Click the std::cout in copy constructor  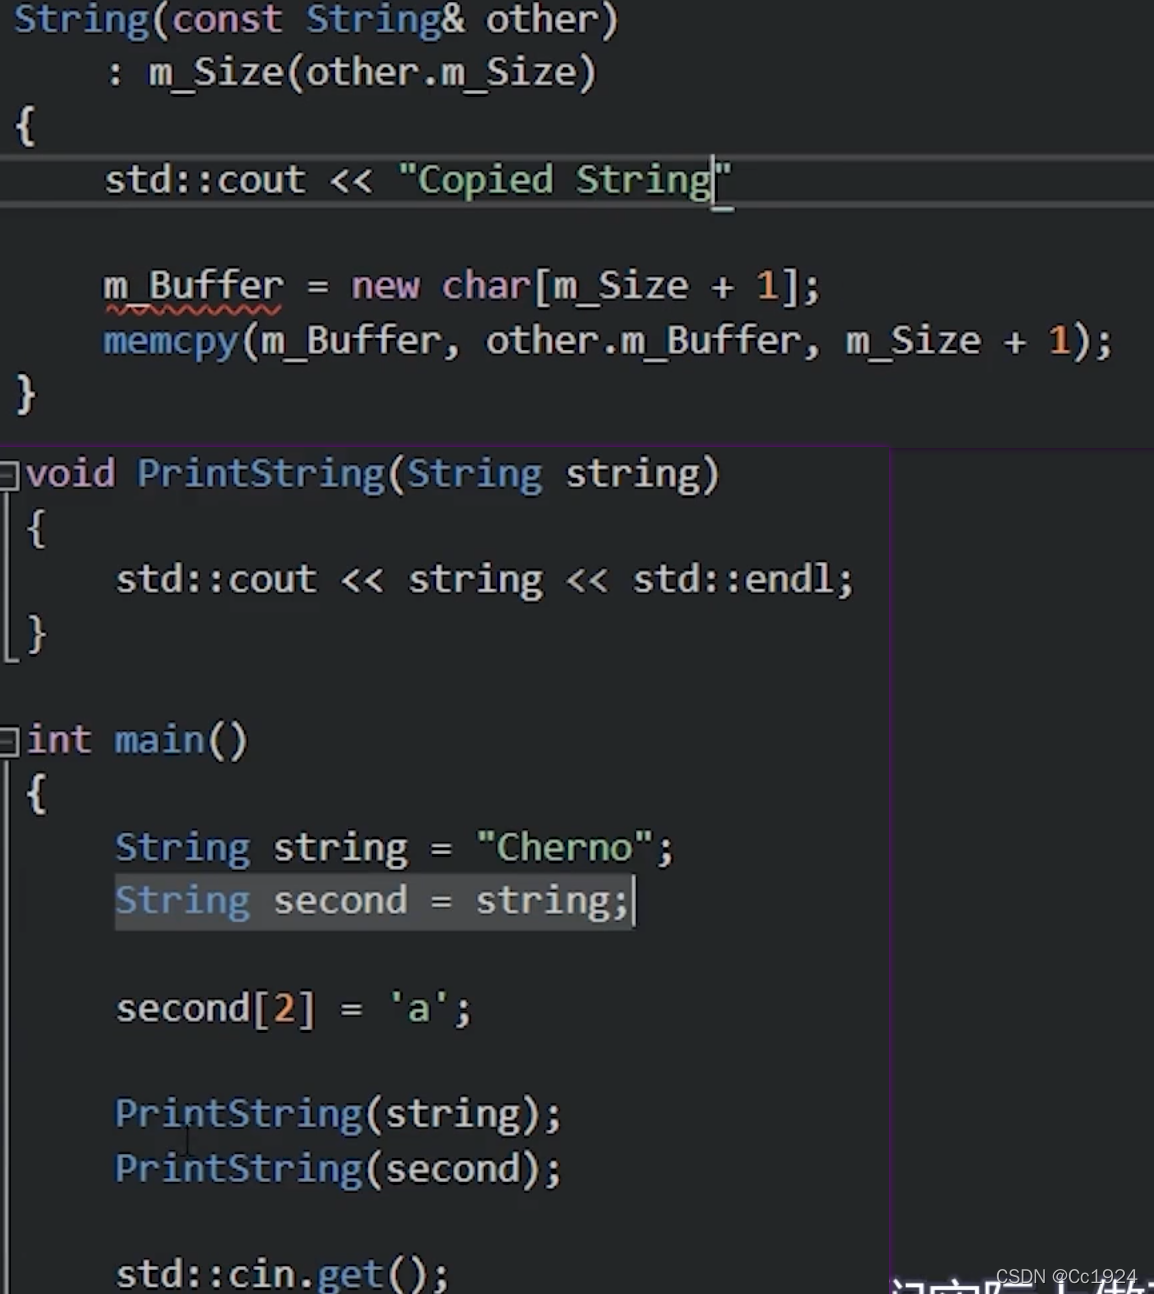point(205,180)
